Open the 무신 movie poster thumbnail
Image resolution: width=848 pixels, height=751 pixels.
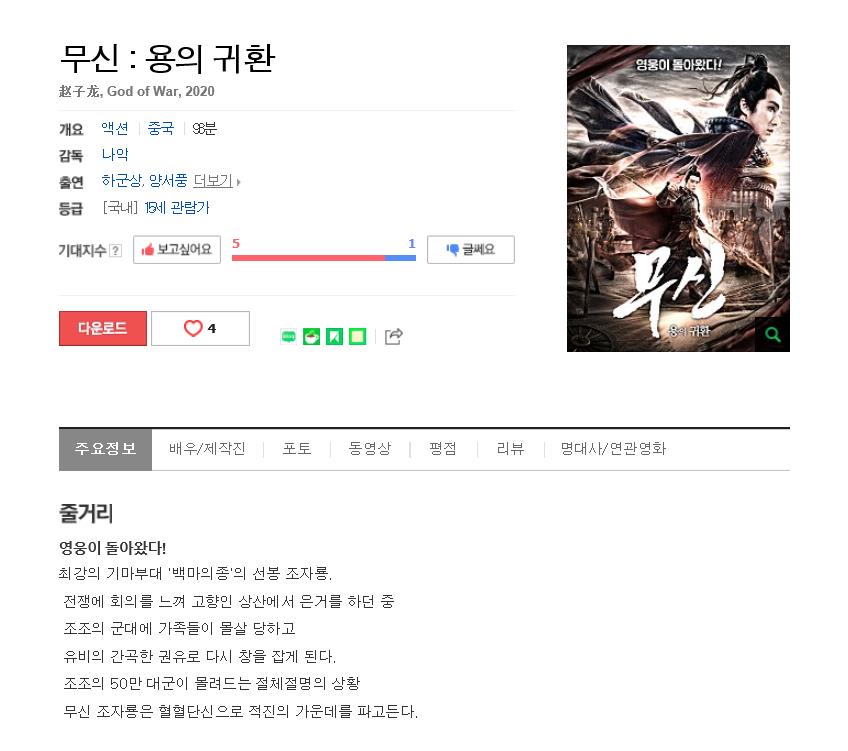click(x=678, y=198)
